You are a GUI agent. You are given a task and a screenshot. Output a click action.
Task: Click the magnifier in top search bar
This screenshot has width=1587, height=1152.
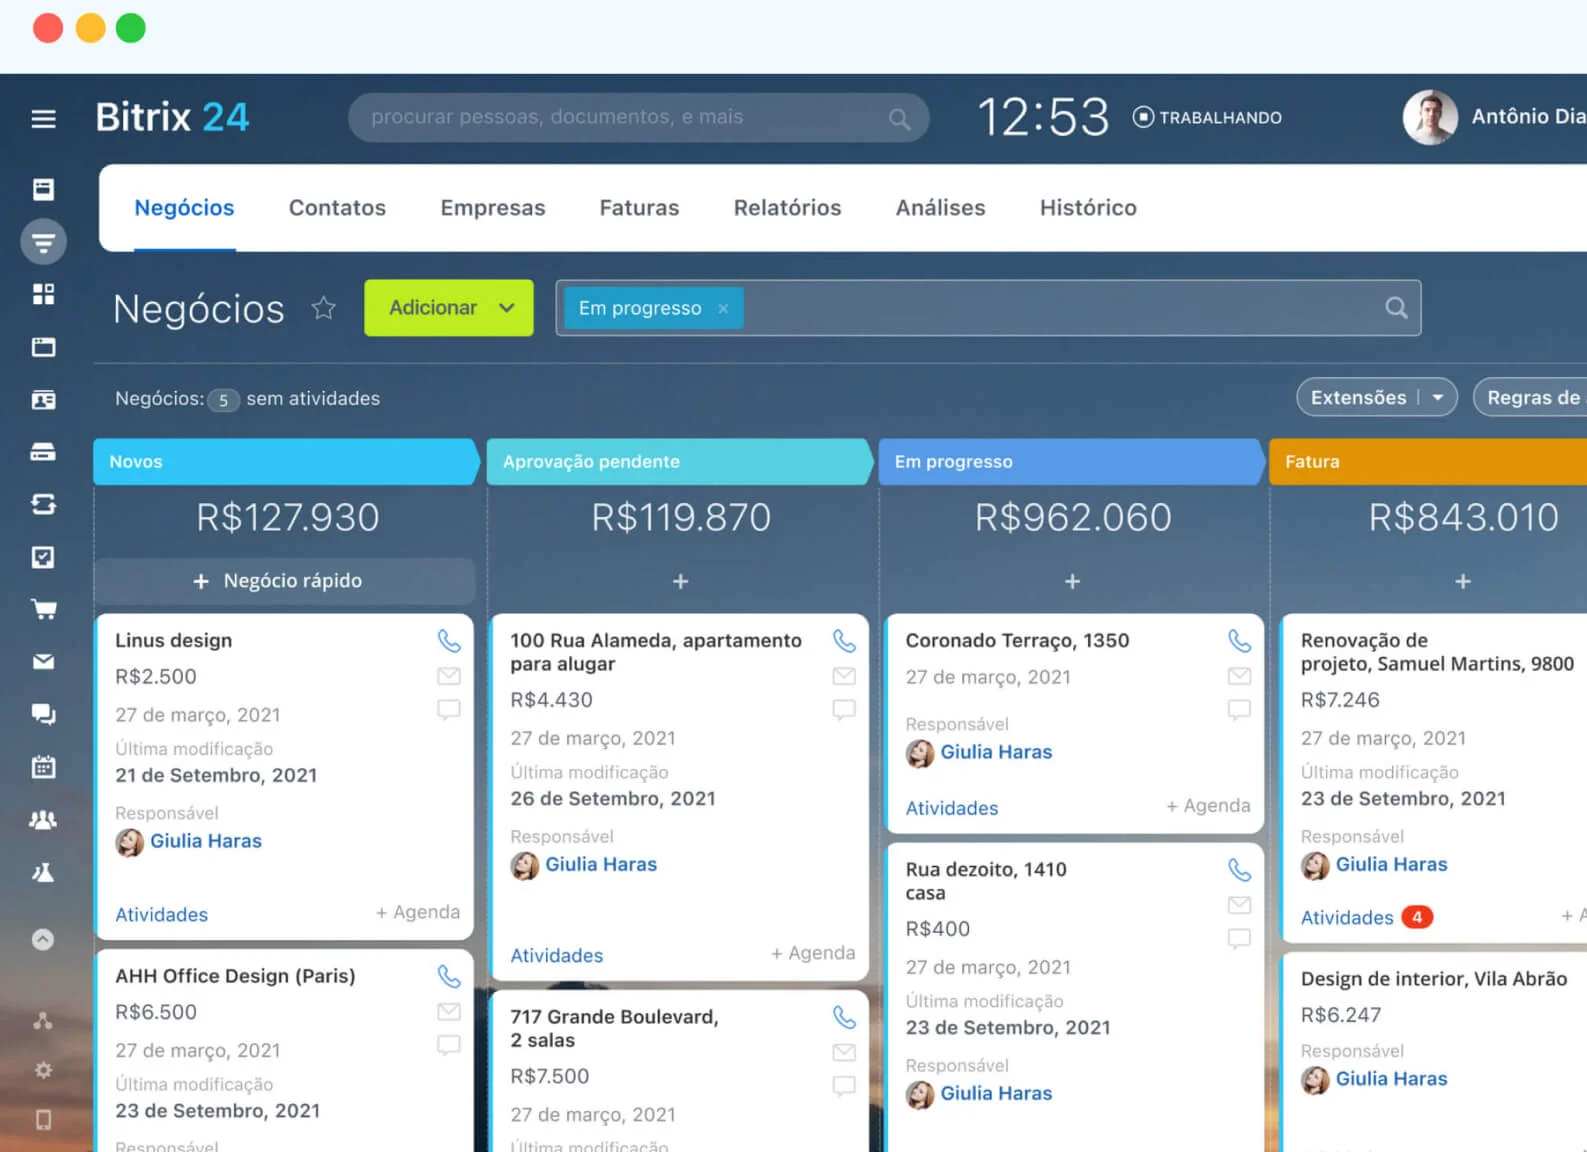[x=899, y=119]
